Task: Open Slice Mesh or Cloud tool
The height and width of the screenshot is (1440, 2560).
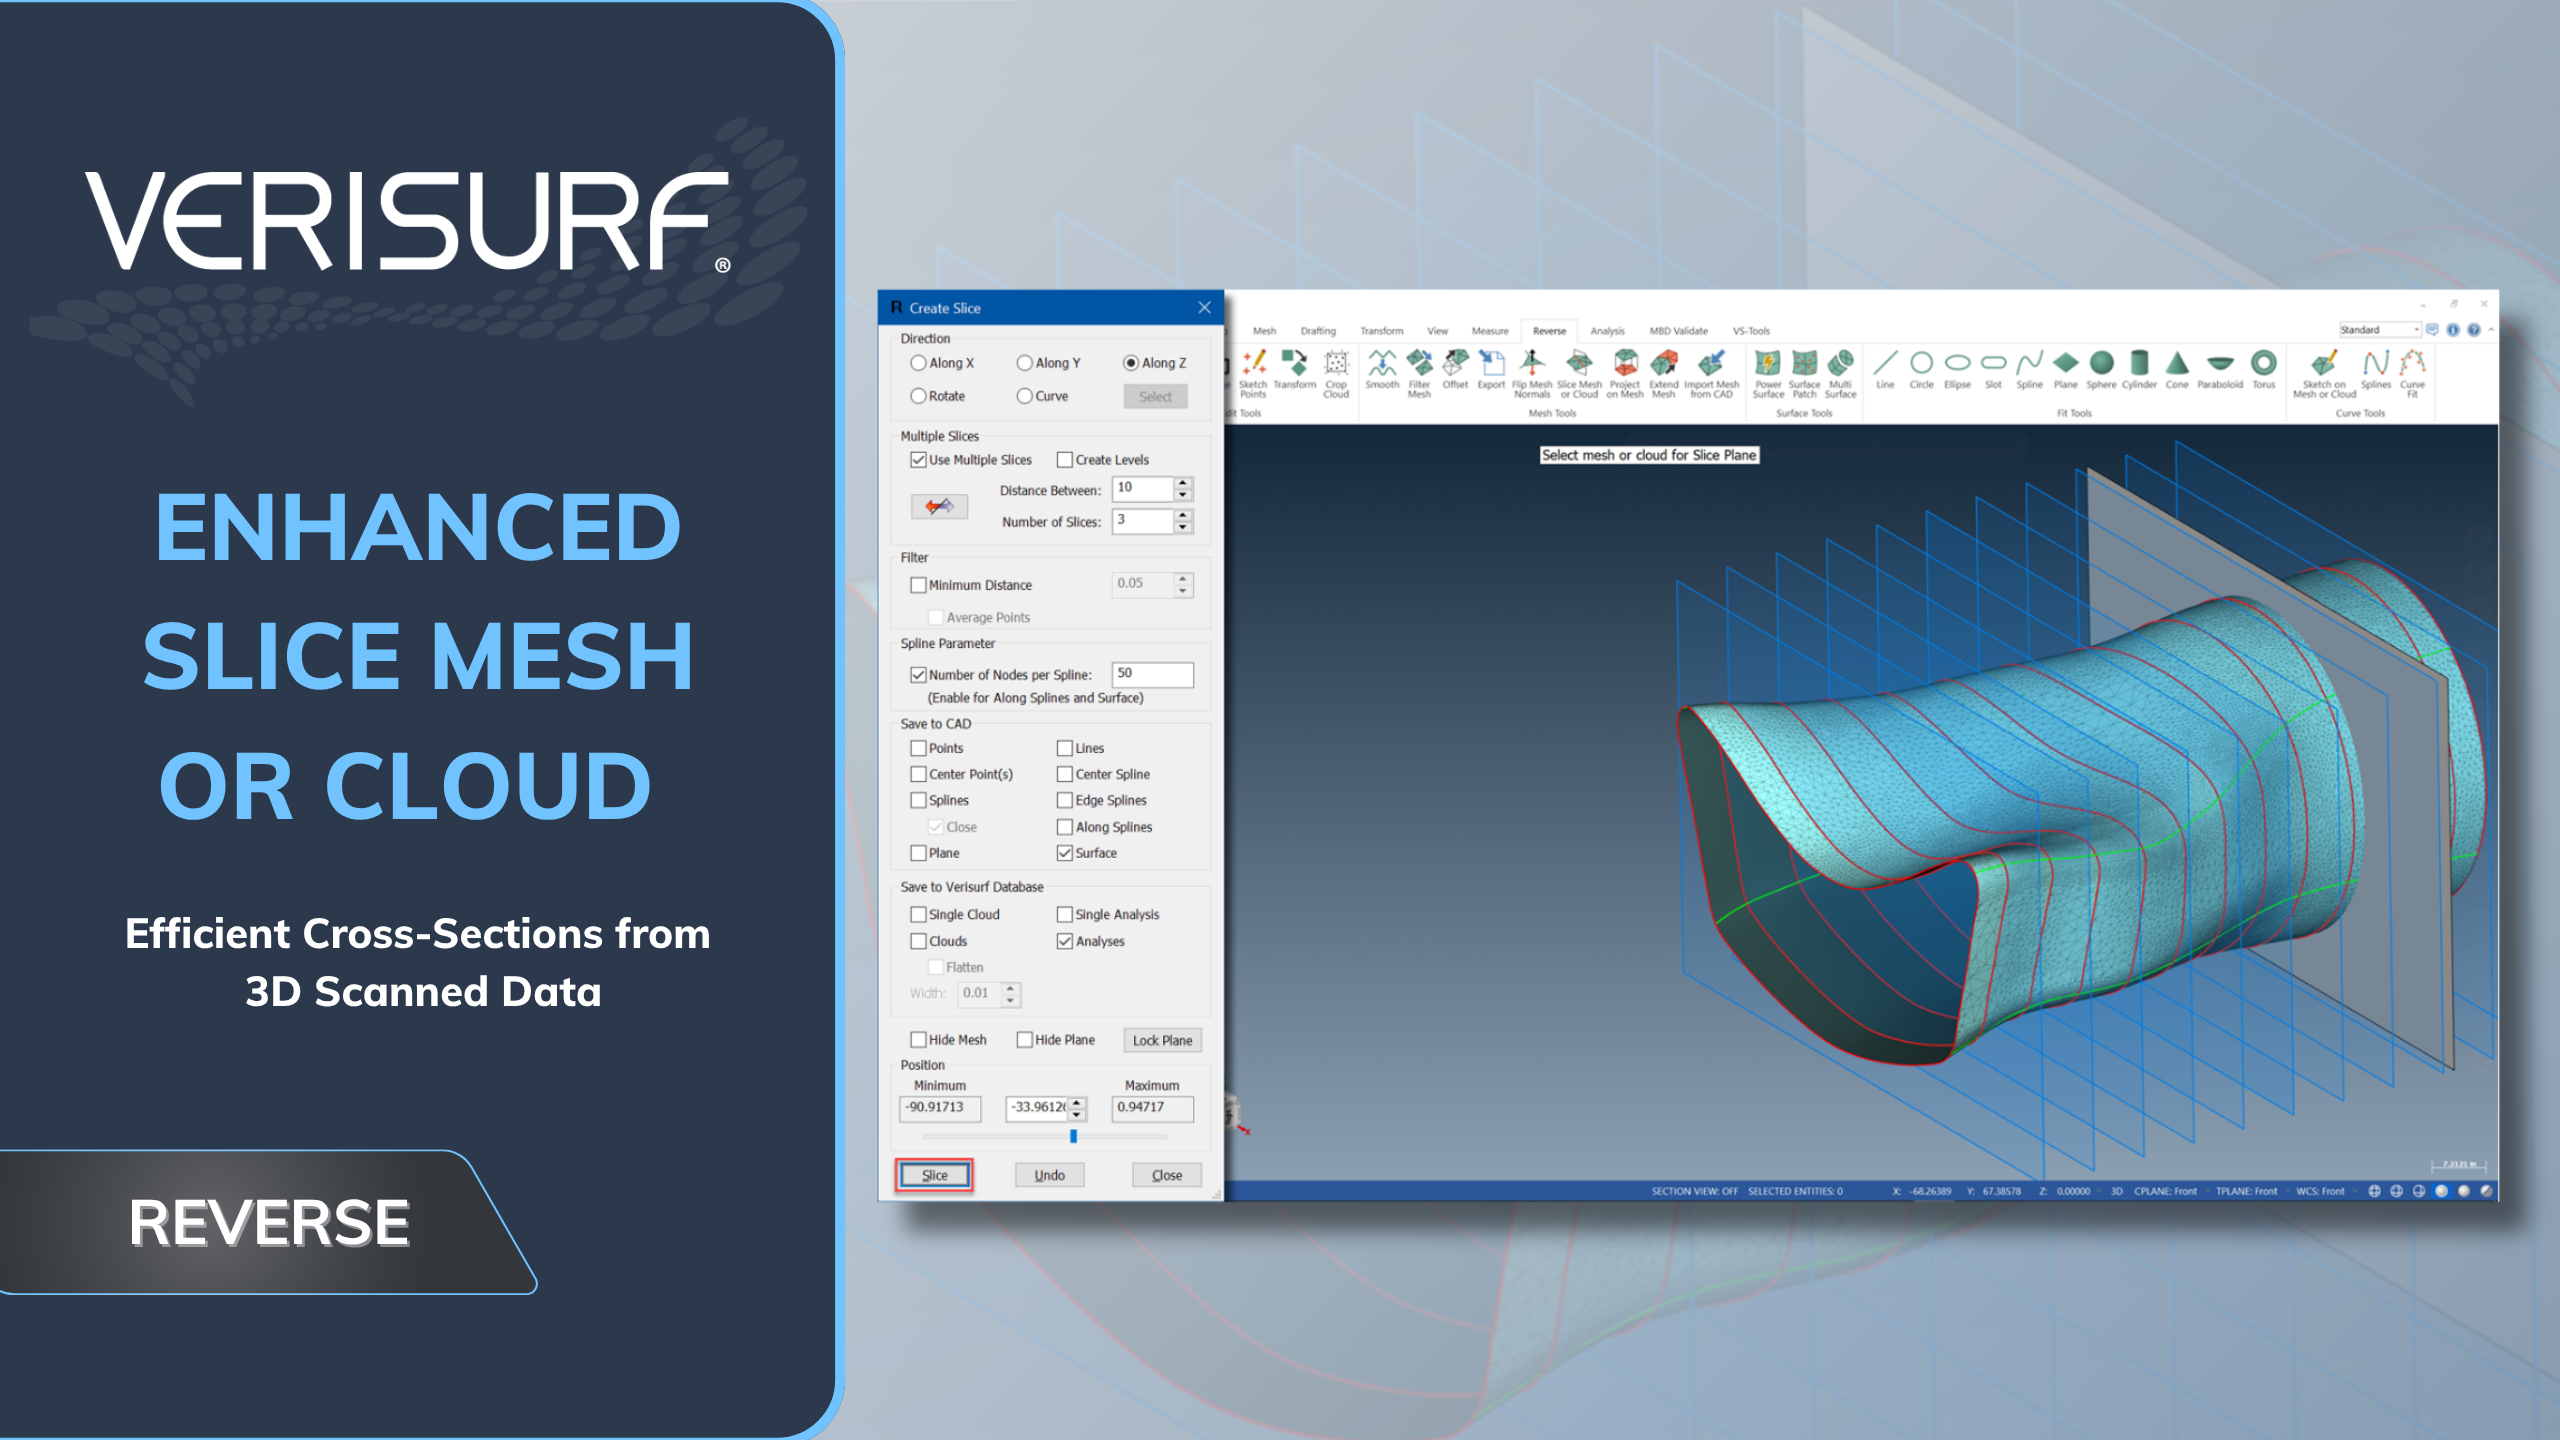Action: point(1579,373)
